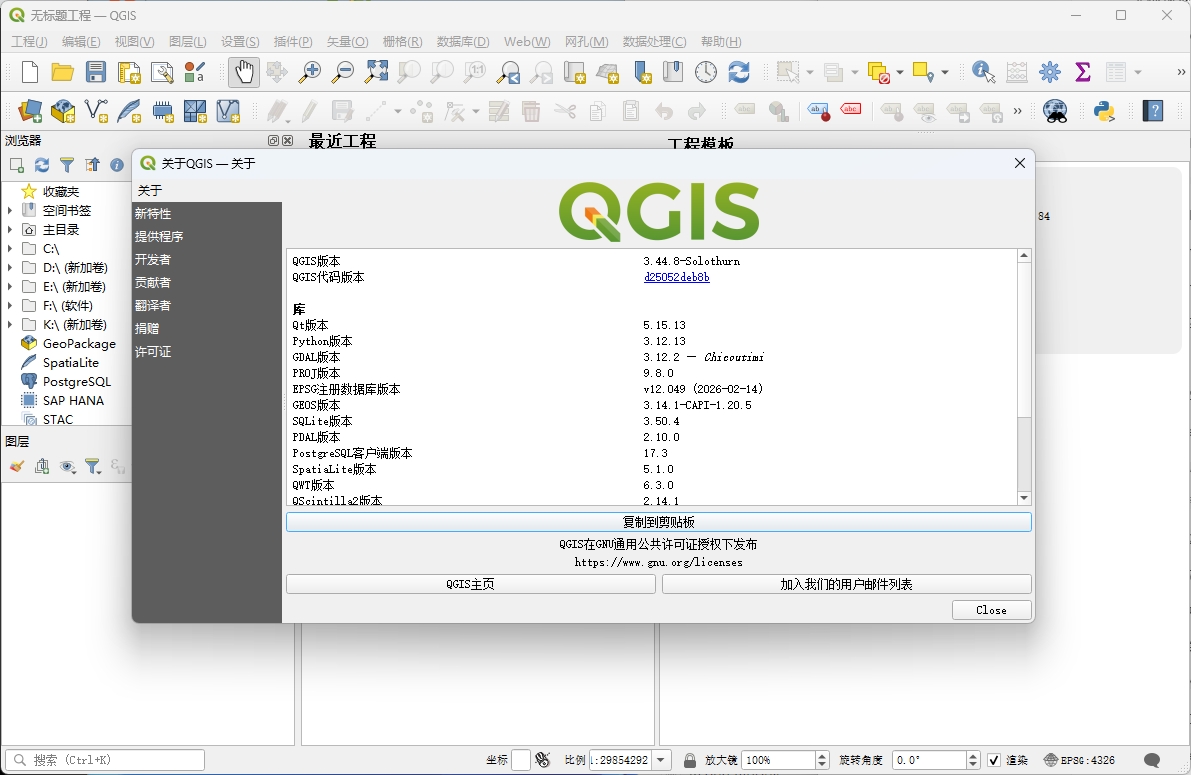The image size is (1191, 775).
Task: Filter the Browser panel tree
Action: pos(67,165)
